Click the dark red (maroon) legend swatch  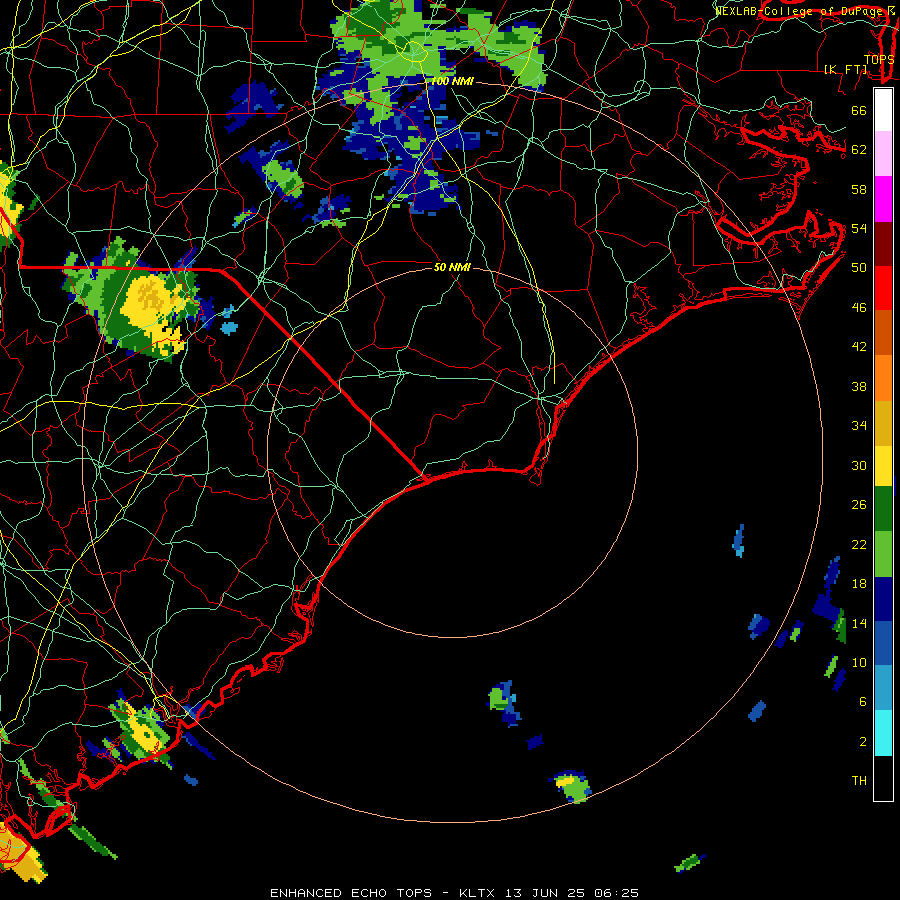(883, 243)
